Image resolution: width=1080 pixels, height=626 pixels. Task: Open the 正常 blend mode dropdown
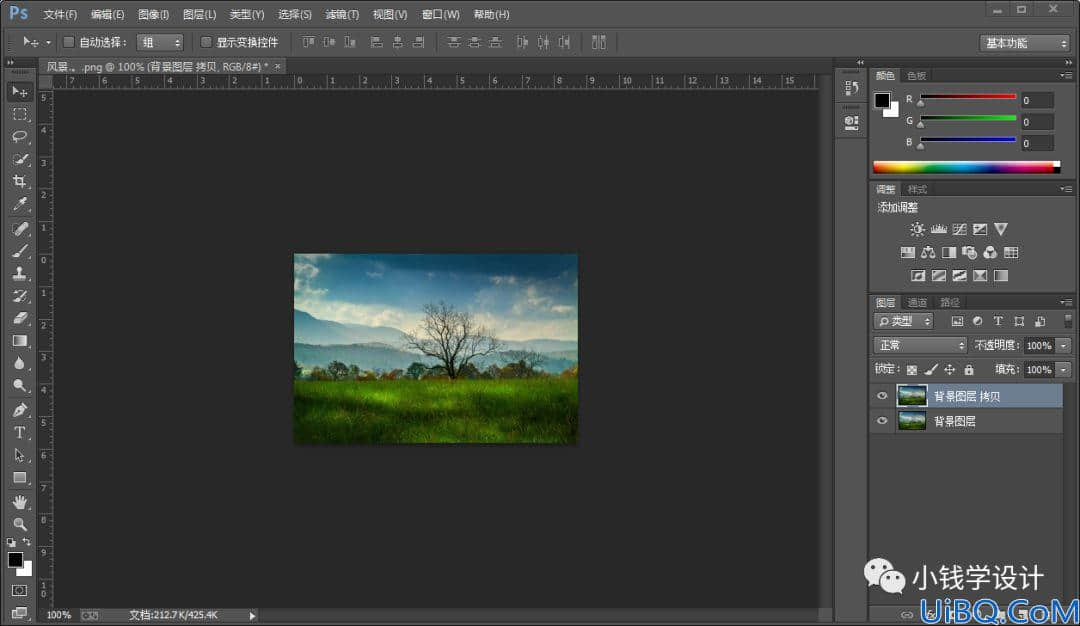click(x=920, y=345)
